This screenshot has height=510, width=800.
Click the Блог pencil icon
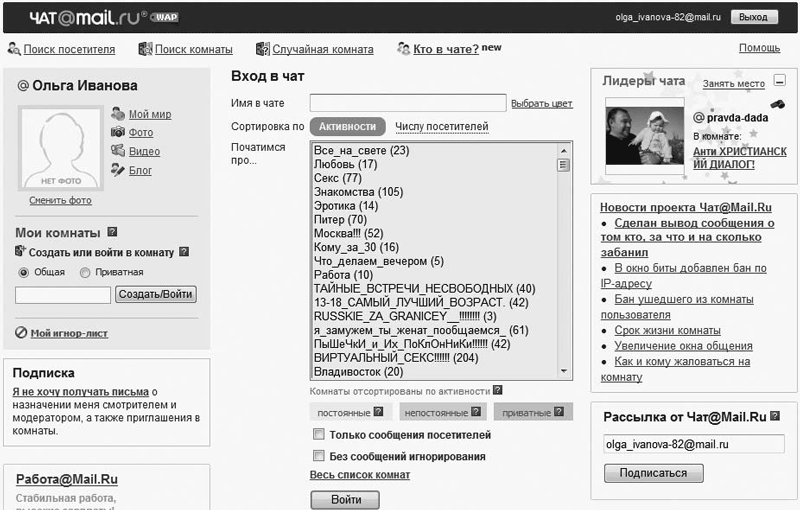click(x=118, y=170)
